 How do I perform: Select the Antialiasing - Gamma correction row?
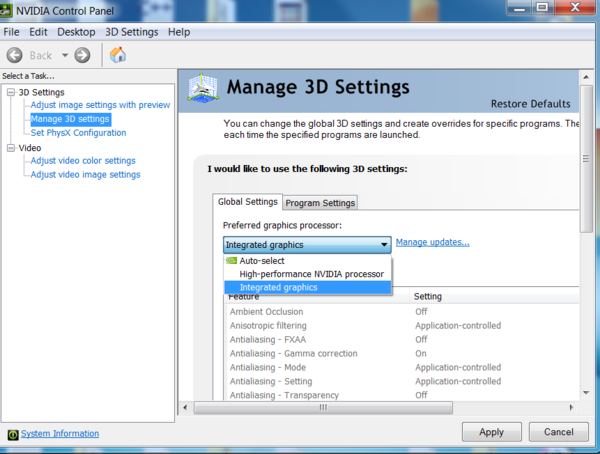[x=402, y=353]
